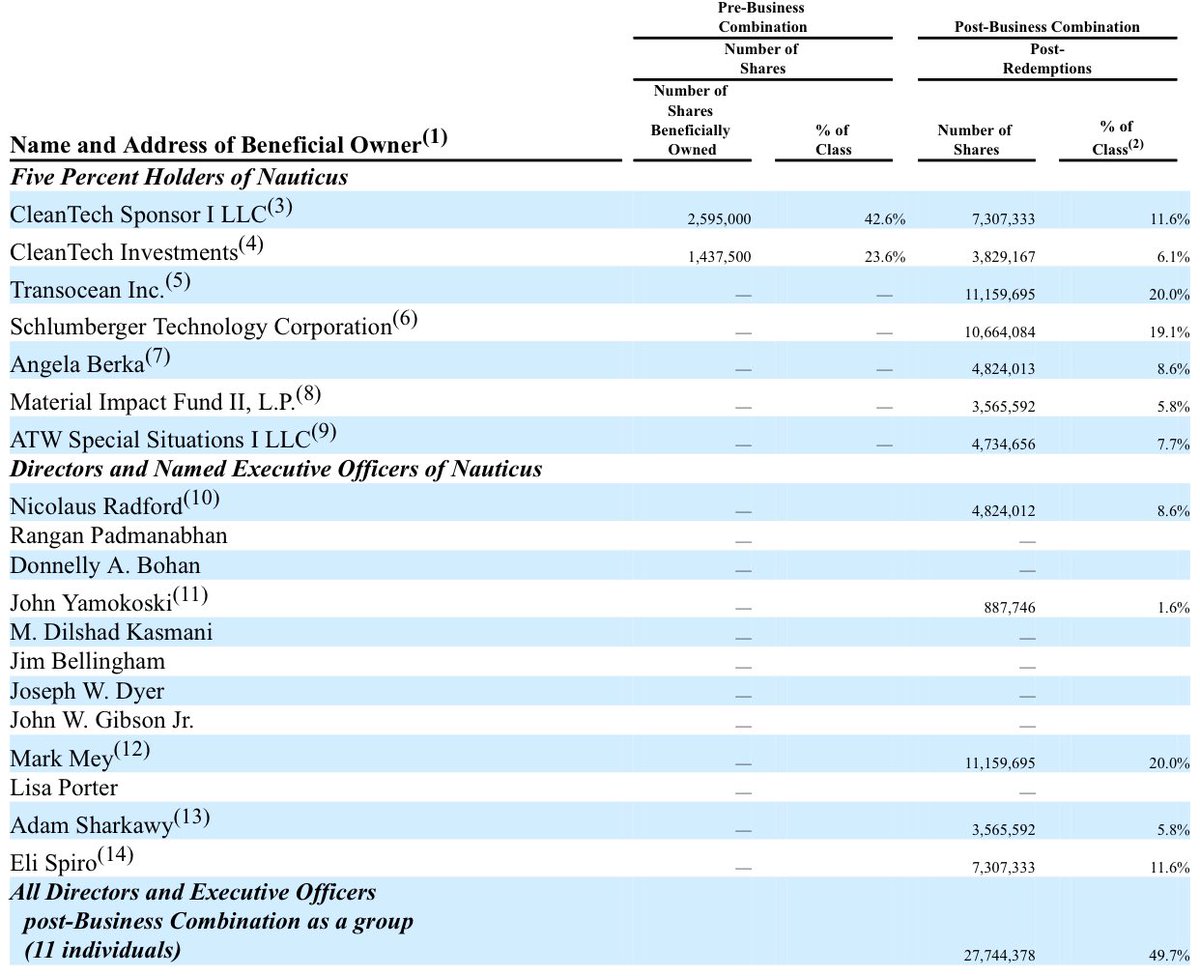The width and height of the screenshot is (1200, 976).
Task: Click the 1.6% cell
Action: tap(1173, 607)
